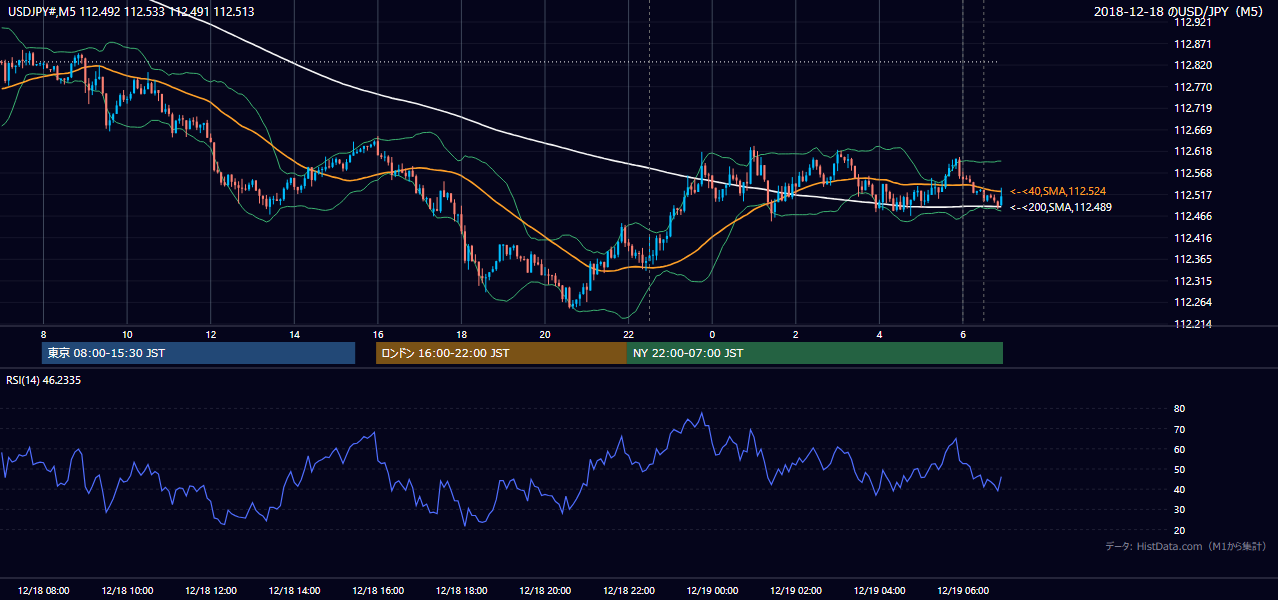Click the bottom time label 12/18 08:00

pos(43,591)
